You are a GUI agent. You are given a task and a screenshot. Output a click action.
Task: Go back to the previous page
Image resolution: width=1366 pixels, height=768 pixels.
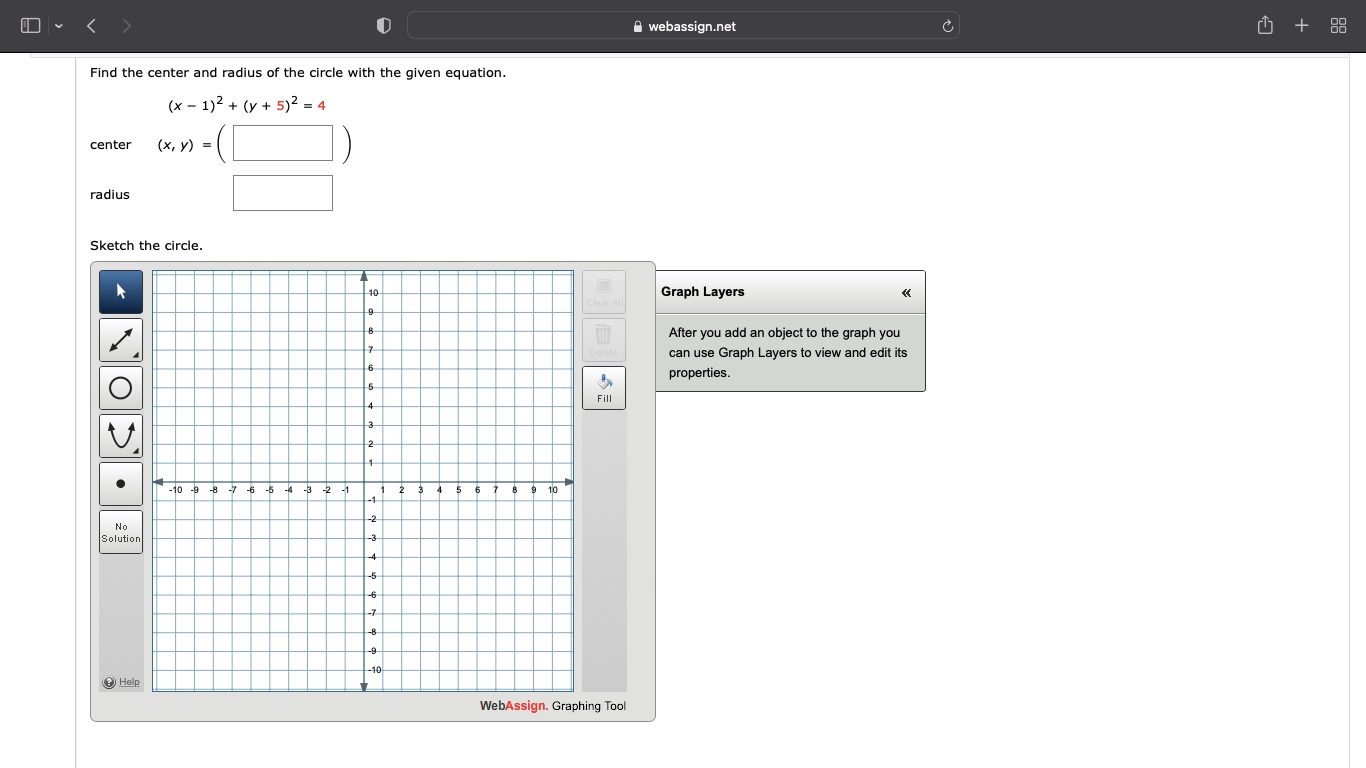click(x=91, y=26)
